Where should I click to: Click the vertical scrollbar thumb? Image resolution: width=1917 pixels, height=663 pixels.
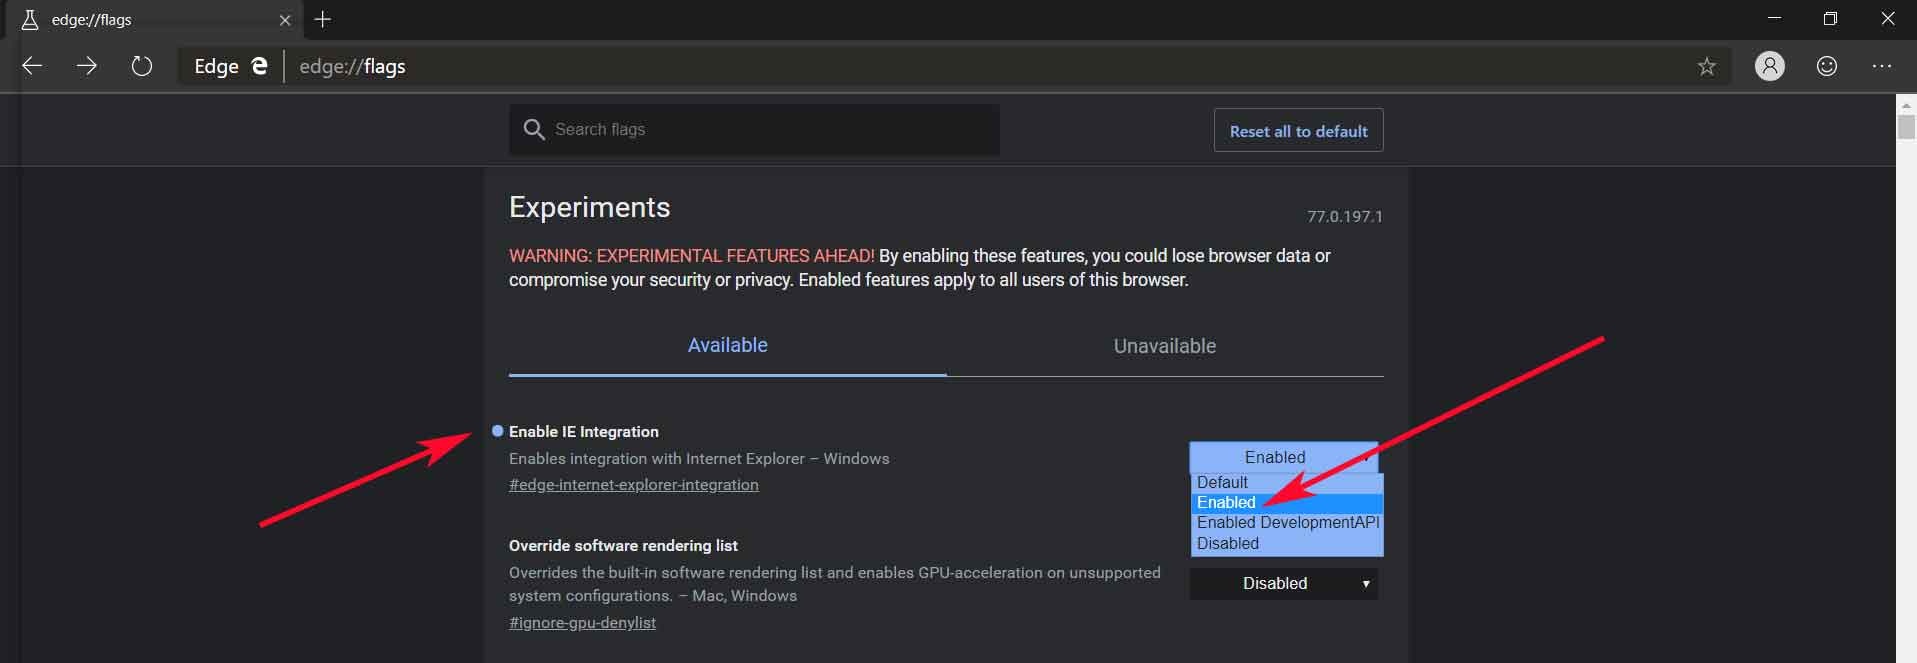point(1906,127)
